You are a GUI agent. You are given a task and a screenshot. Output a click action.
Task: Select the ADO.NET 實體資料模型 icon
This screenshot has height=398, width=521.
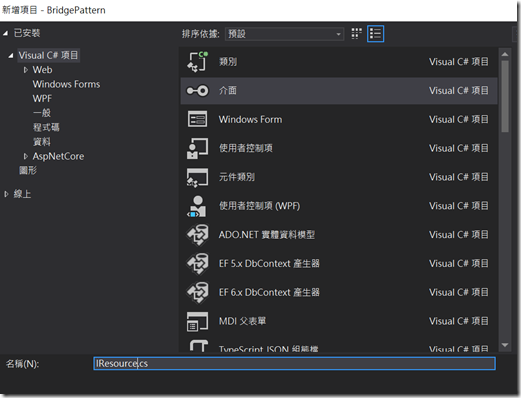[x=197, y=235]
